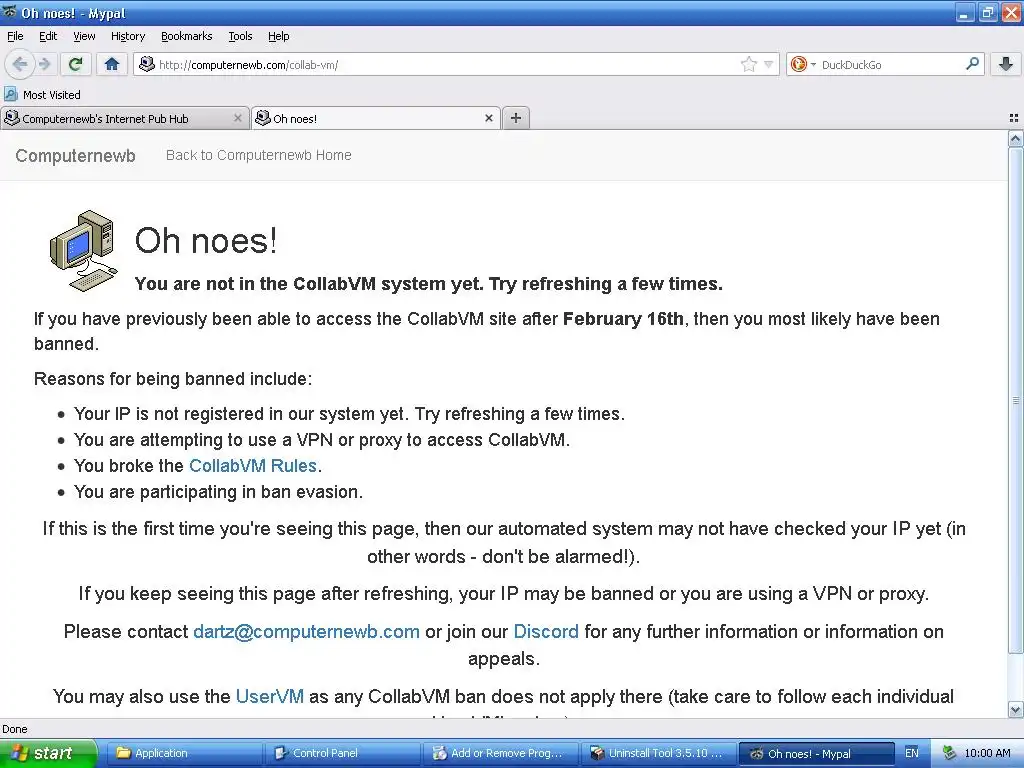Switch to Control Panel taskbar window
This screenshot has height=768, width=1024.
click(342, 753)
